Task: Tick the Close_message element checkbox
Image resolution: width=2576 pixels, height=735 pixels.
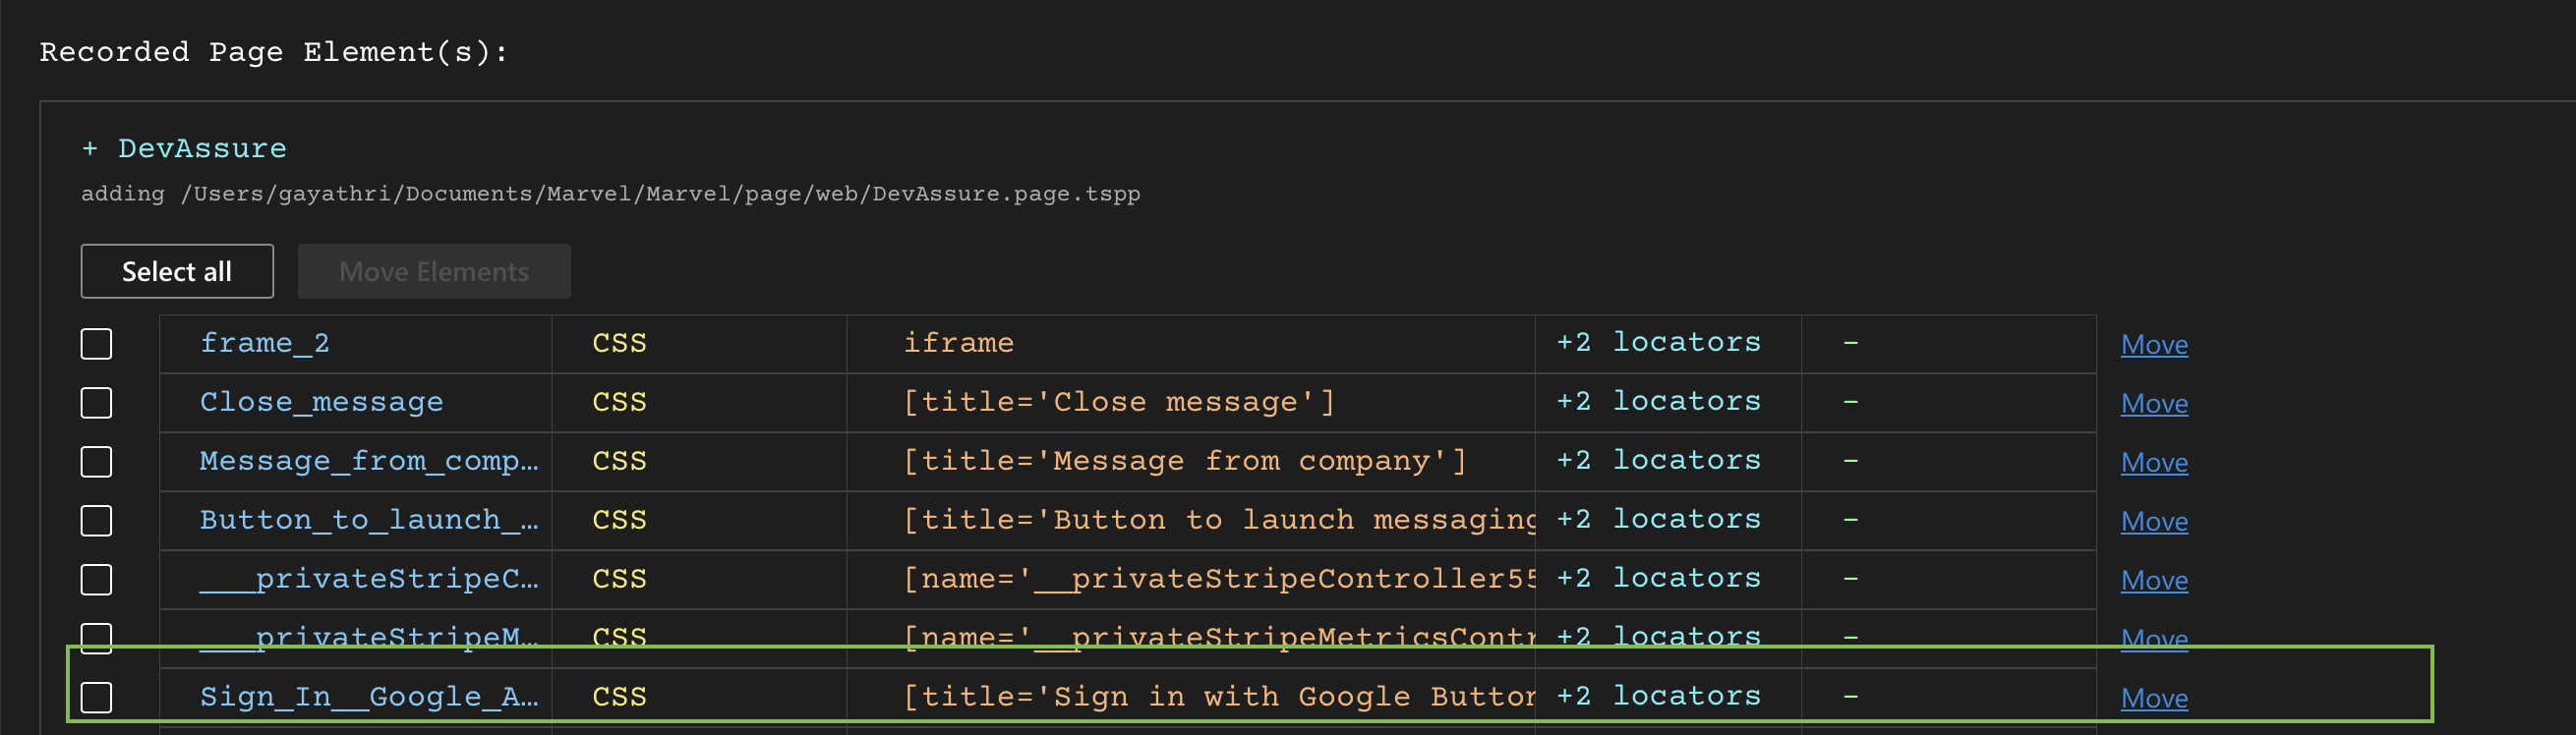Action: pos(96,403)
